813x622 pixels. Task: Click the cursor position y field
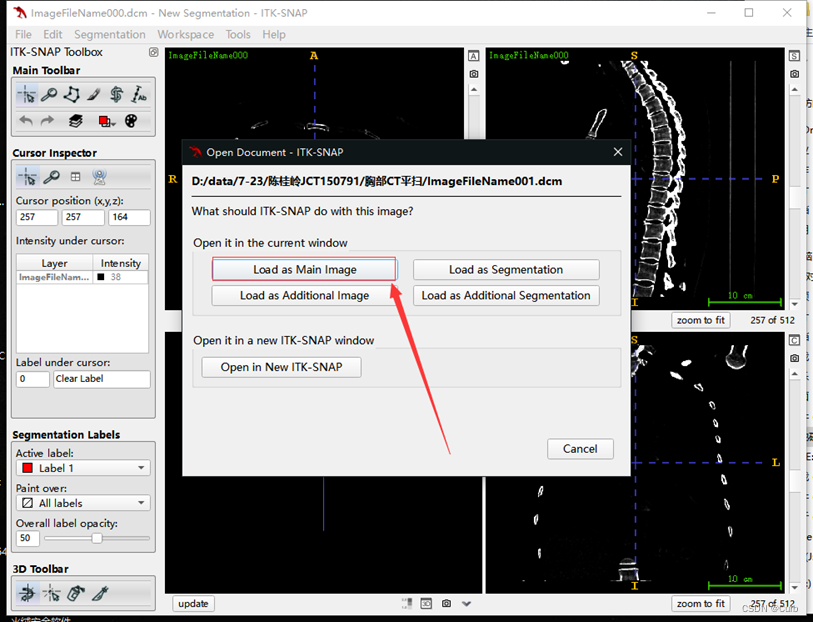[x=83, y=217]
